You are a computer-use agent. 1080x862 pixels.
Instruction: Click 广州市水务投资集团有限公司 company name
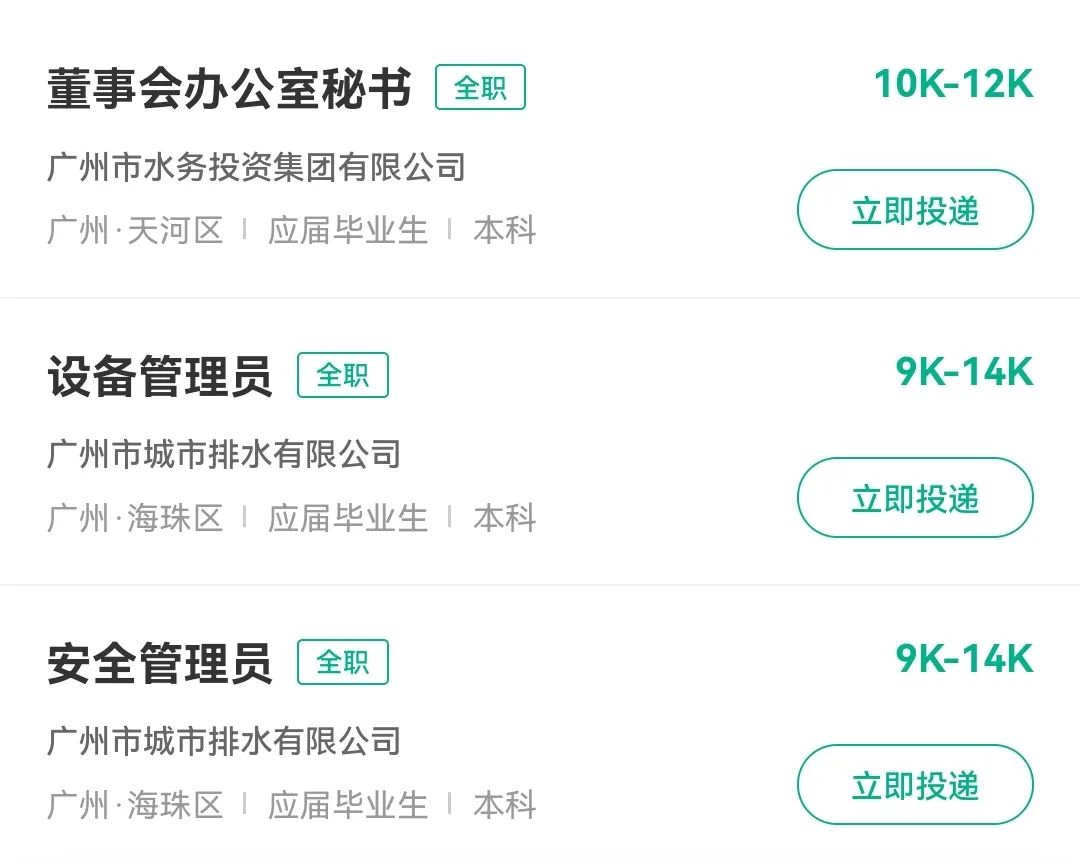pyautogui.click(x=256, y=167)
